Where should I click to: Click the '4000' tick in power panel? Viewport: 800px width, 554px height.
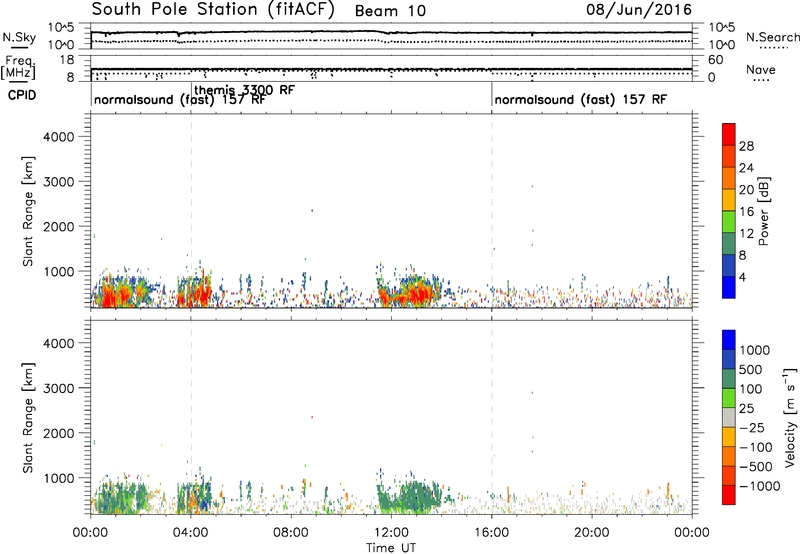point(59,137)
